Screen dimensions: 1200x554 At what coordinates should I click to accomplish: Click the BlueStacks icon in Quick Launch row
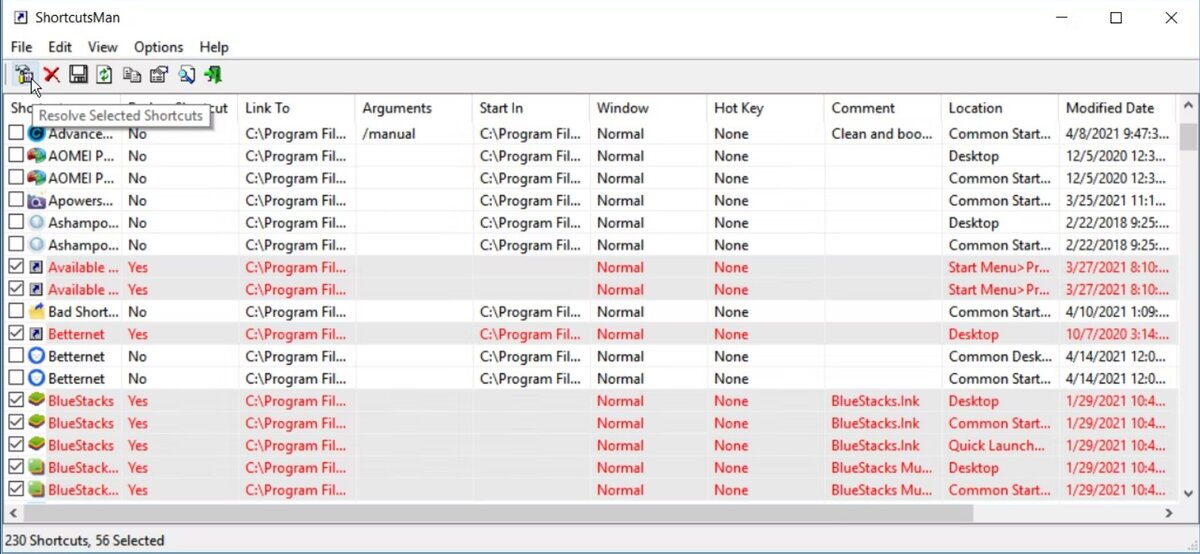click(36, 445)
